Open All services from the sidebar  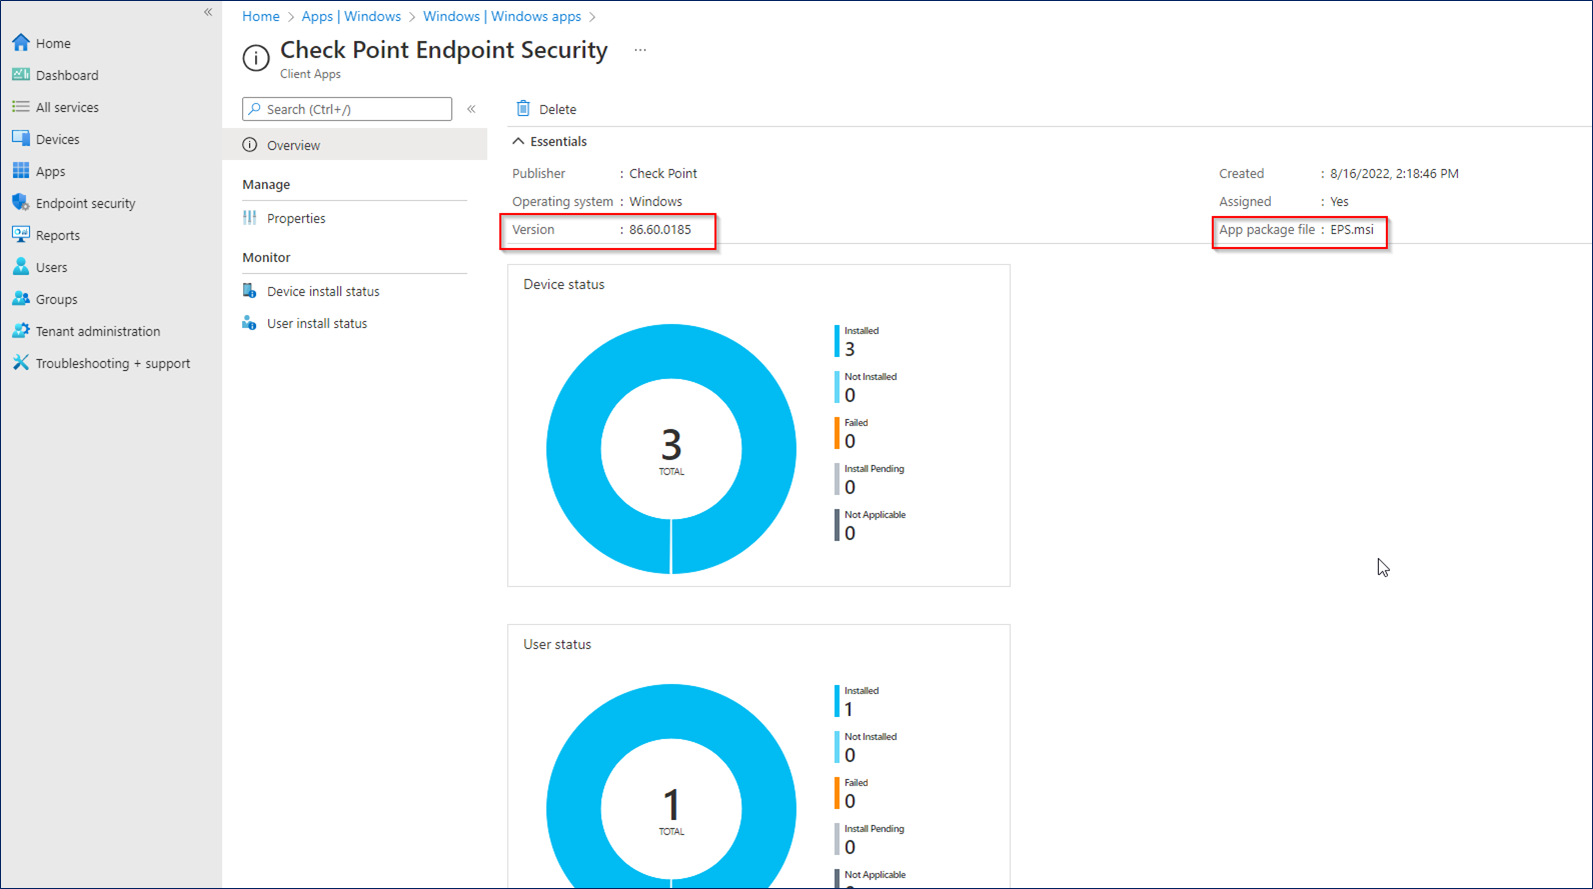tap(67, 107)
